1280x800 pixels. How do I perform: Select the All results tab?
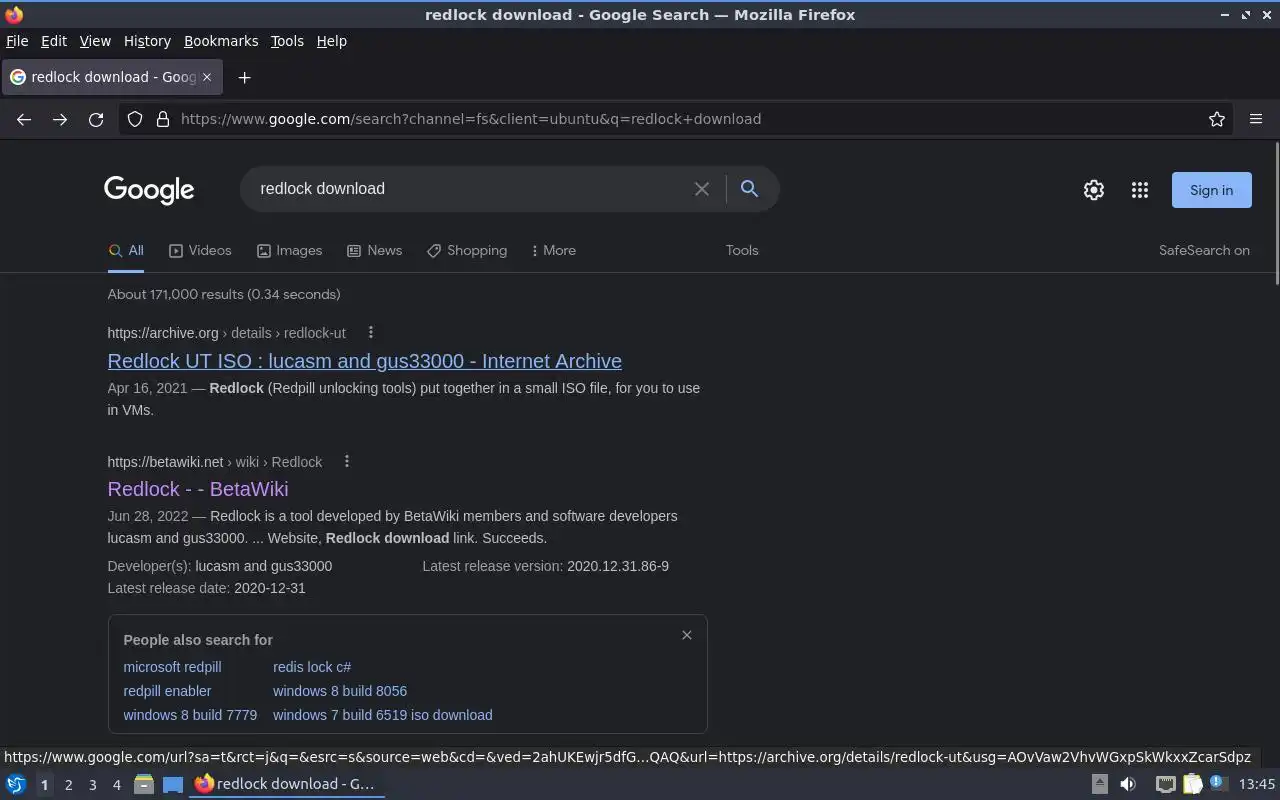pos(126,250)
